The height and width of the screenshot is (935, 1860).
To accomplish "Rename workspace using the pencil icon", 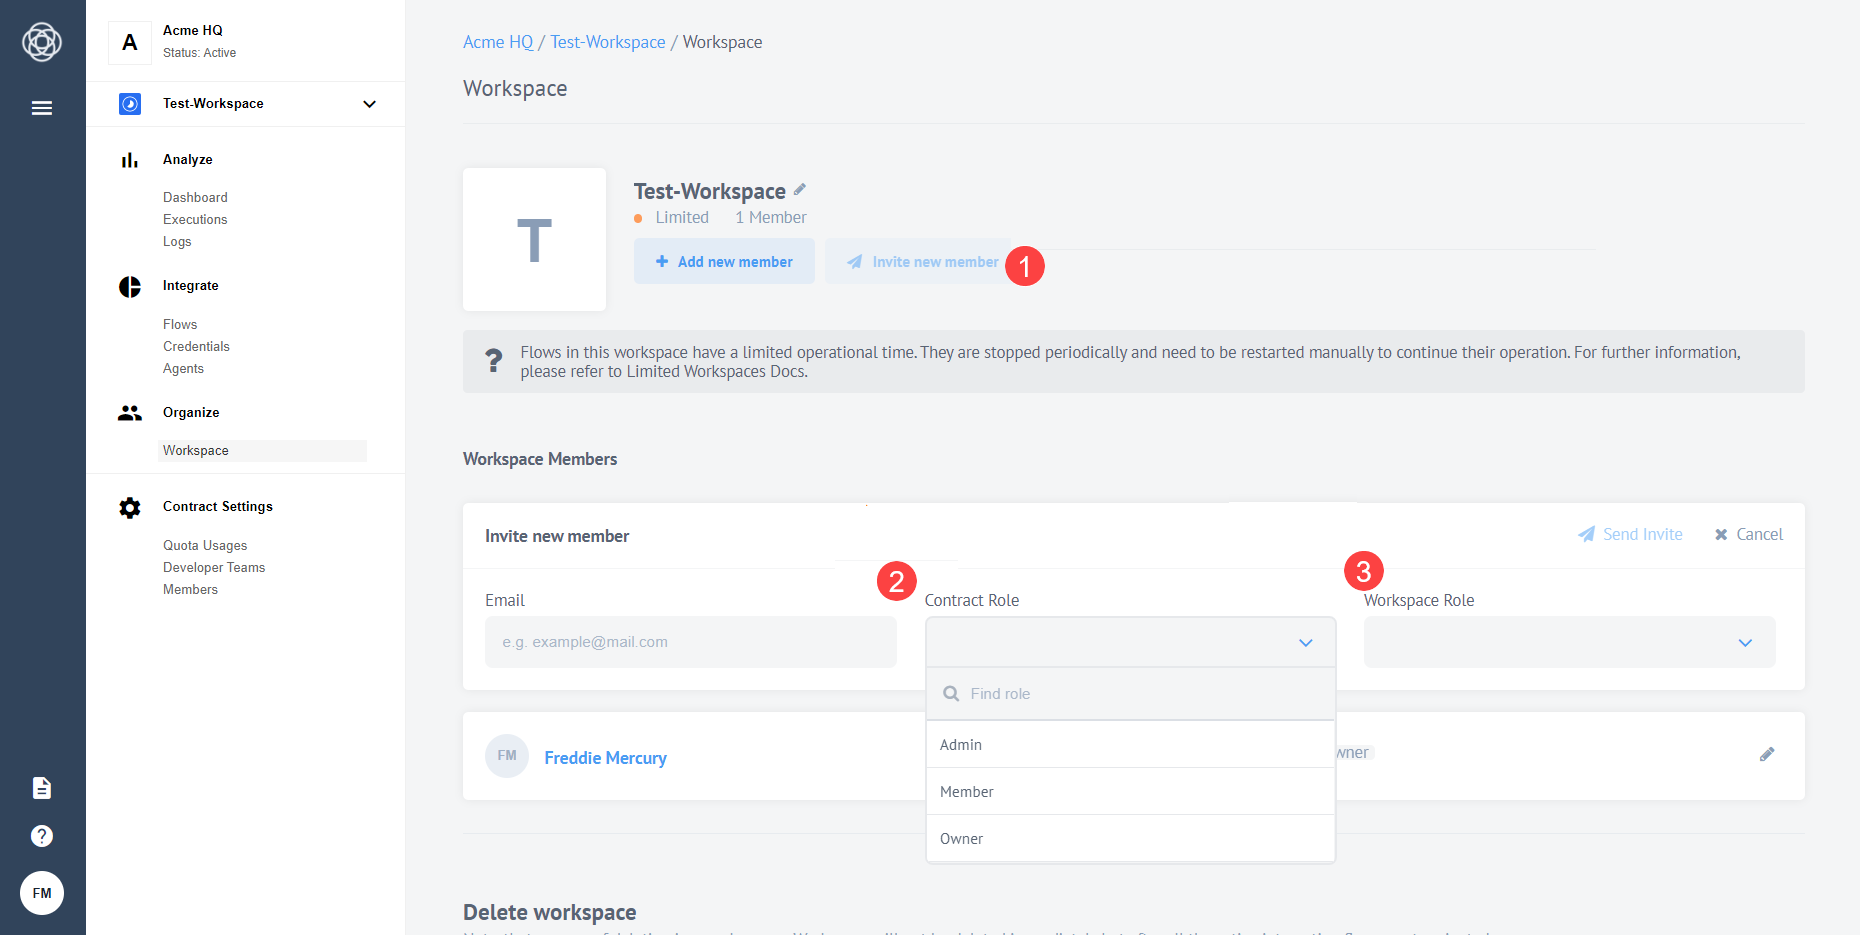I will tap(801, 188).
